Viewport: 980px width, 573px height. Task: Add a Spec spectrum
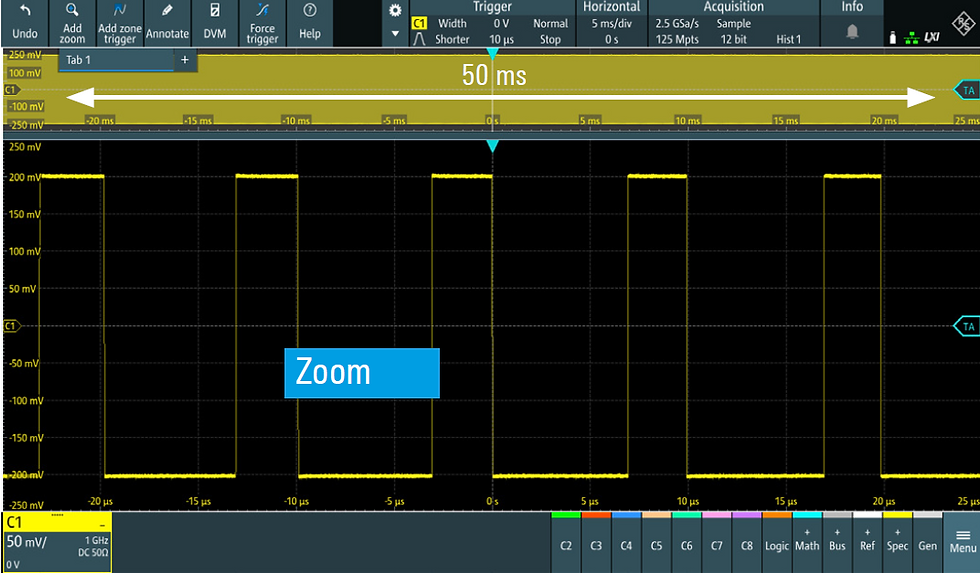897,542
